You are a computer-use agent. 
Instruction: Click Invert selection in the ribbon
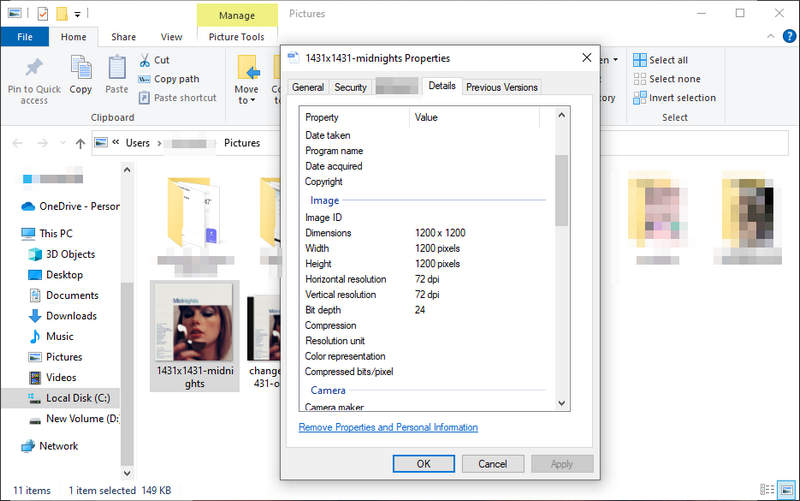pyautogui.click(x=639, y=98)
